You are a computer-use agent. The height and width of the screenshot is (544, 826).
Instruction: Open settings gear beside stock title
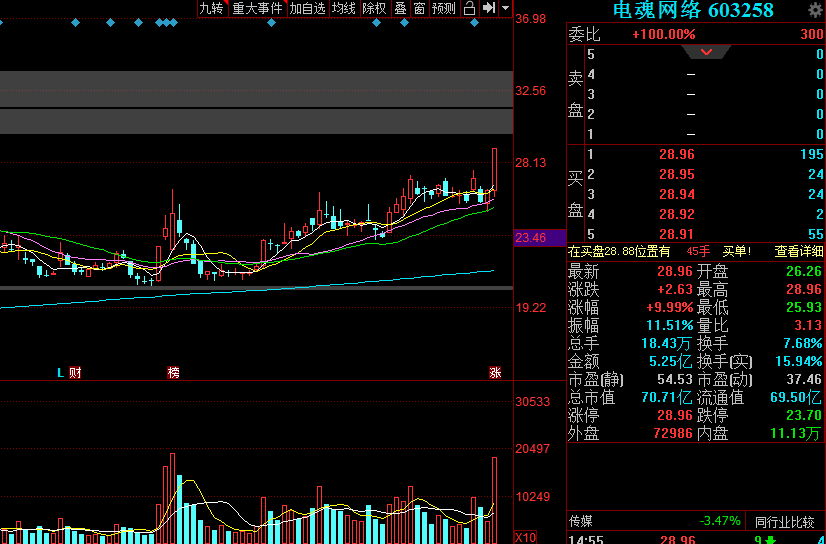tap(815, 9)
